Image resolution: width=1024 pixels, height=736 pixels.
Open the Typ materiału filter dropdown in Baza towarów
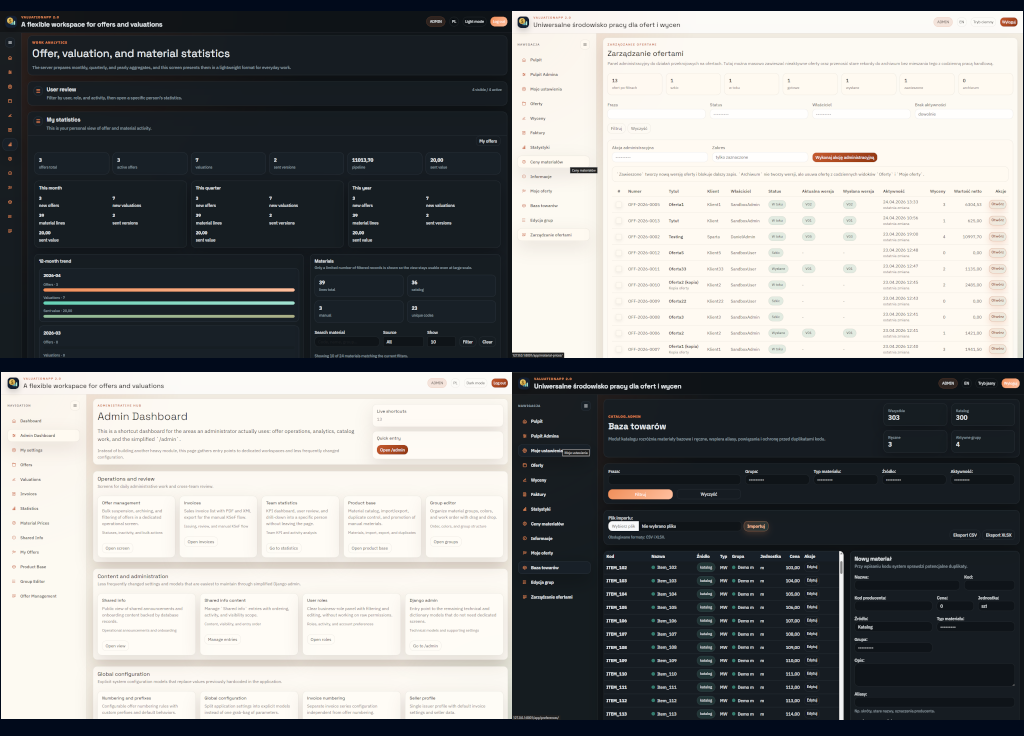845,480
